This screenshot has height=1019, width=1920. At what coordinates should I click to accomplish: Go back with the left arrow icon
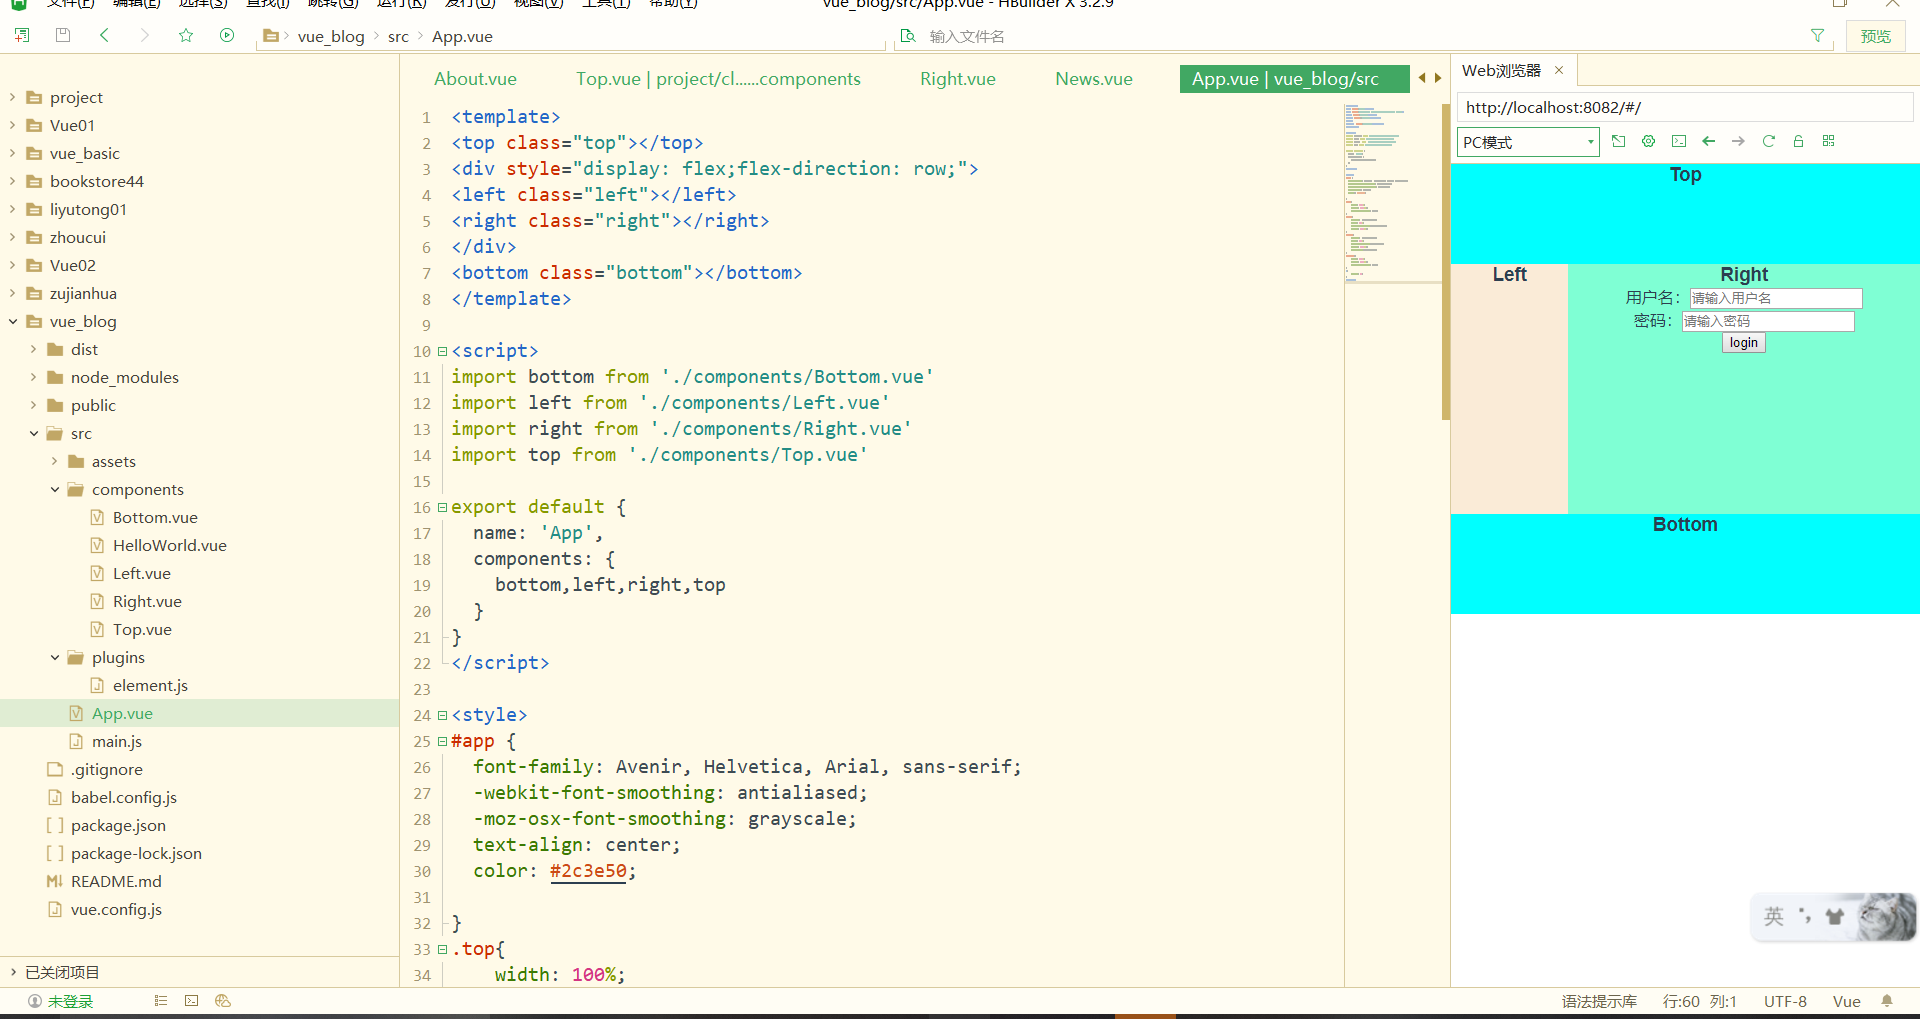(x=104, y=35)
